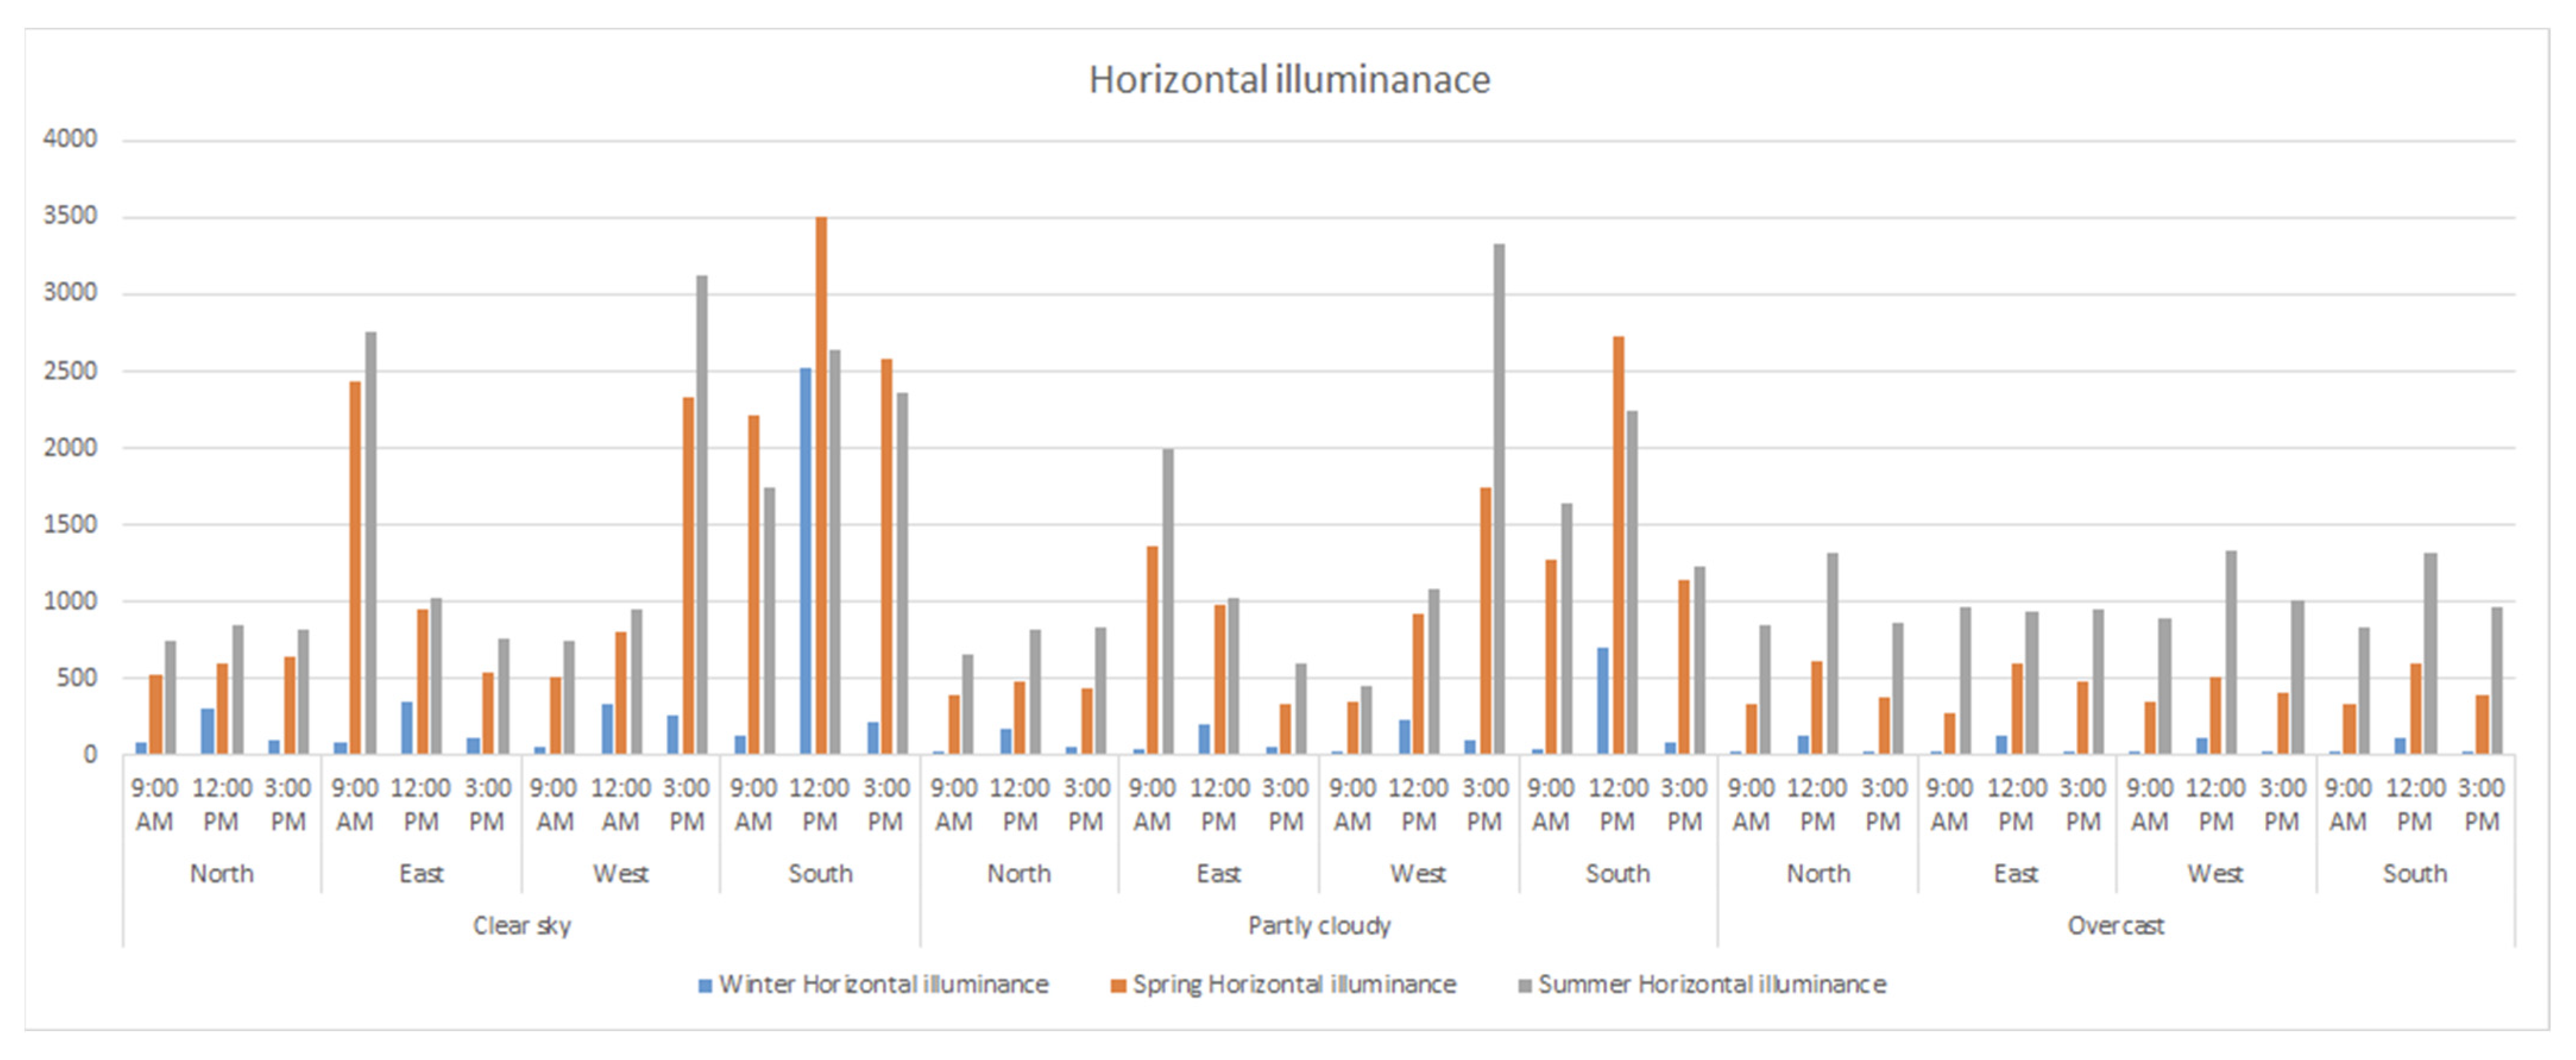Click the blue Winter legend color square
Image resolution: width=2576 pixels, height=1060 pixels.
(x=705, y=986)
